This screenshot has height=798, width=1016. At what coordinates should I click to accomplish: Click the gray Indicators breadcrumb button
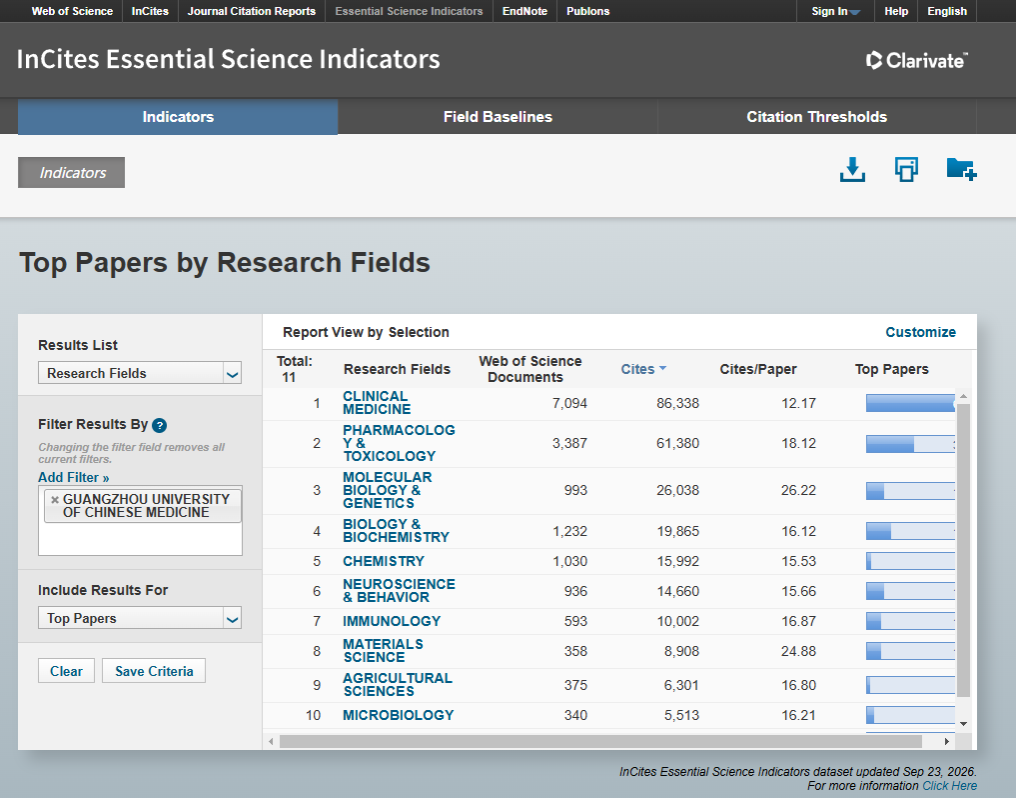coord(71,172)
